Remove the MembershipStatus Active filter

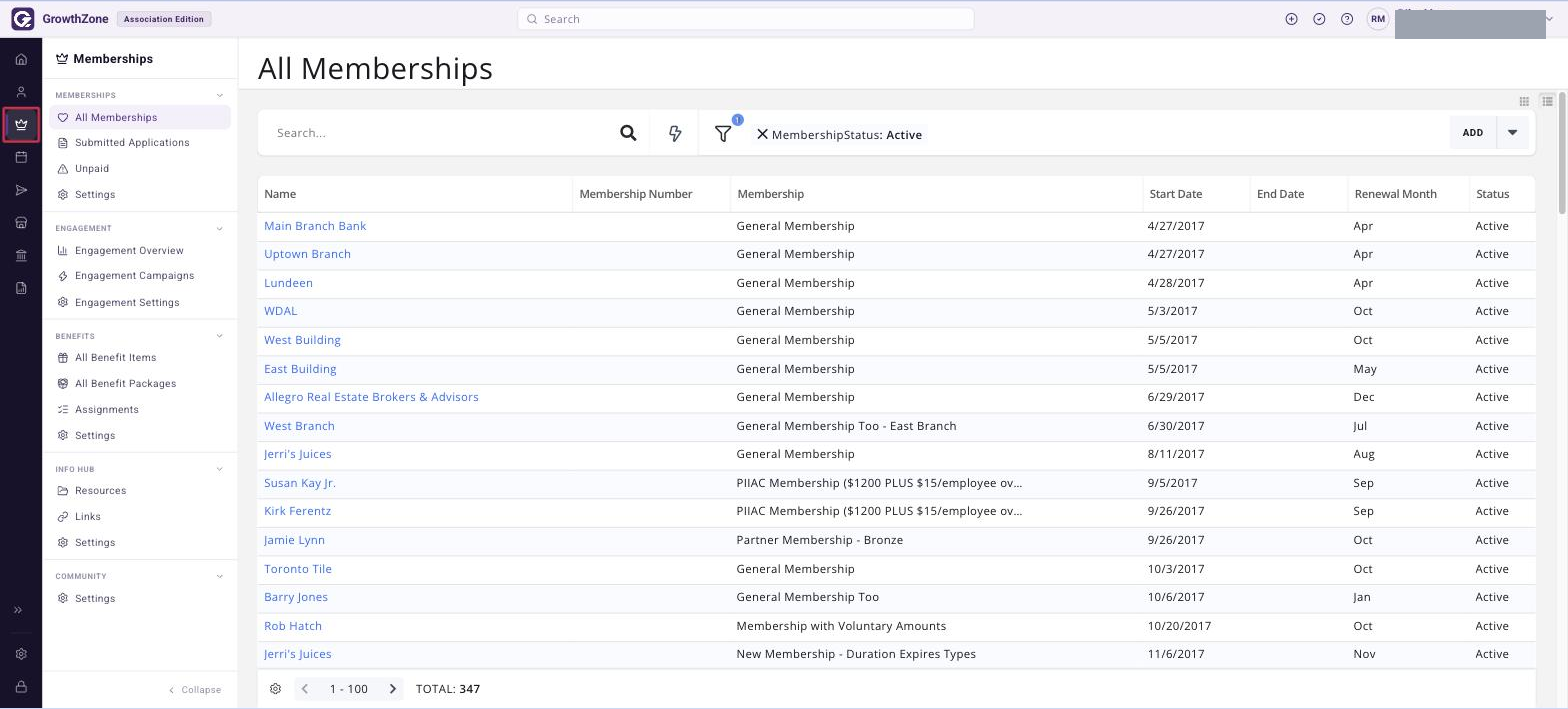pyautogui.click(x=762, y=134)
